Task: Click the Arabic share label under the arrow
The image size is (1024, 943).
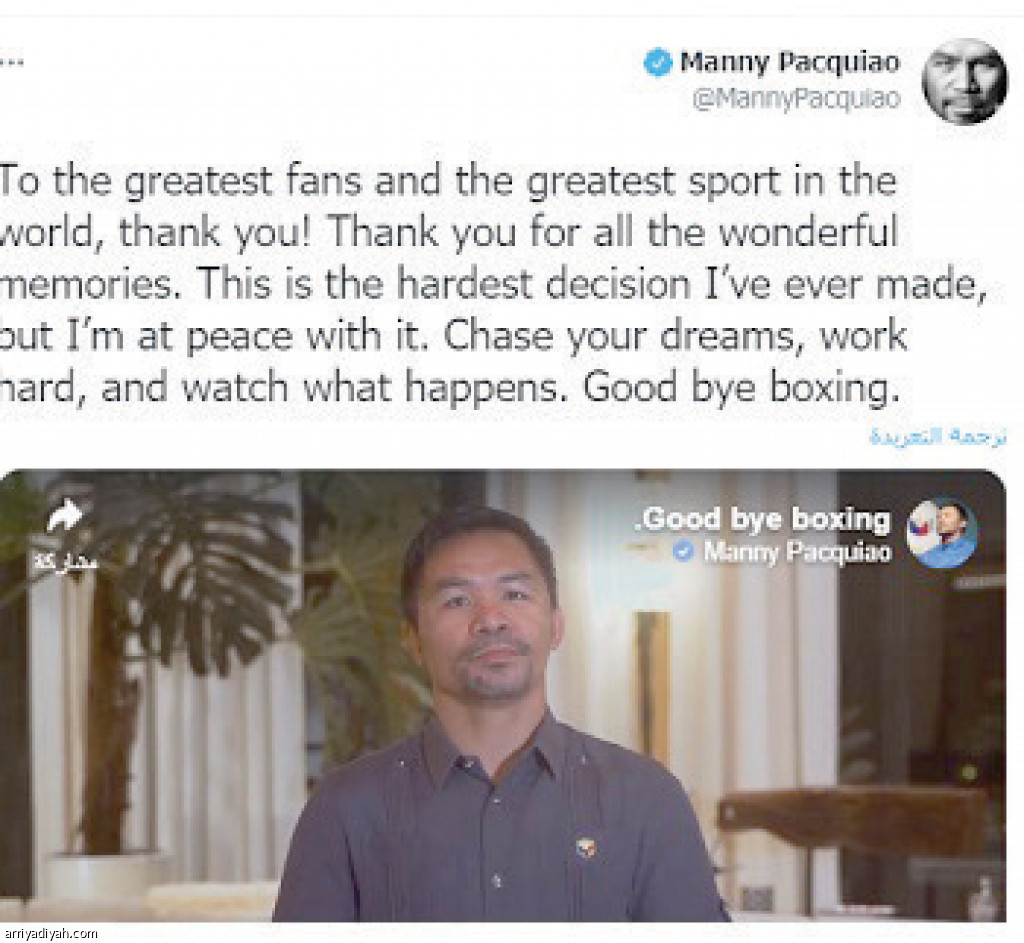Action: click(66, 561)
